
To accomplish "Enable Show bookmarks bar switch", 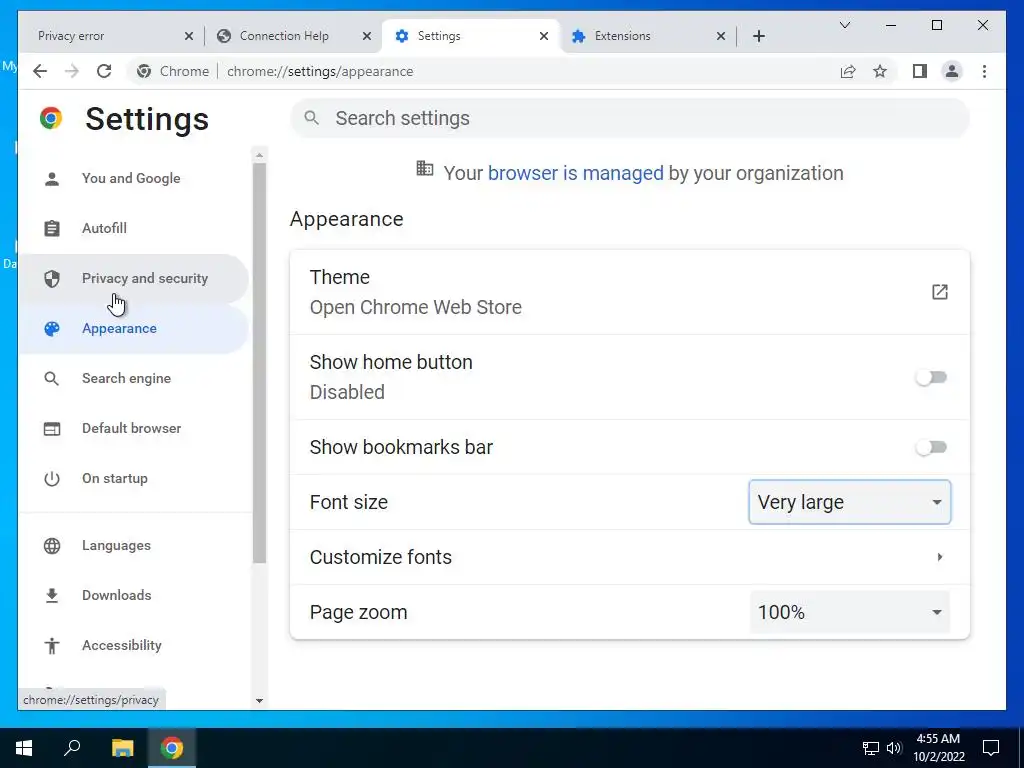I will [931, 447].
